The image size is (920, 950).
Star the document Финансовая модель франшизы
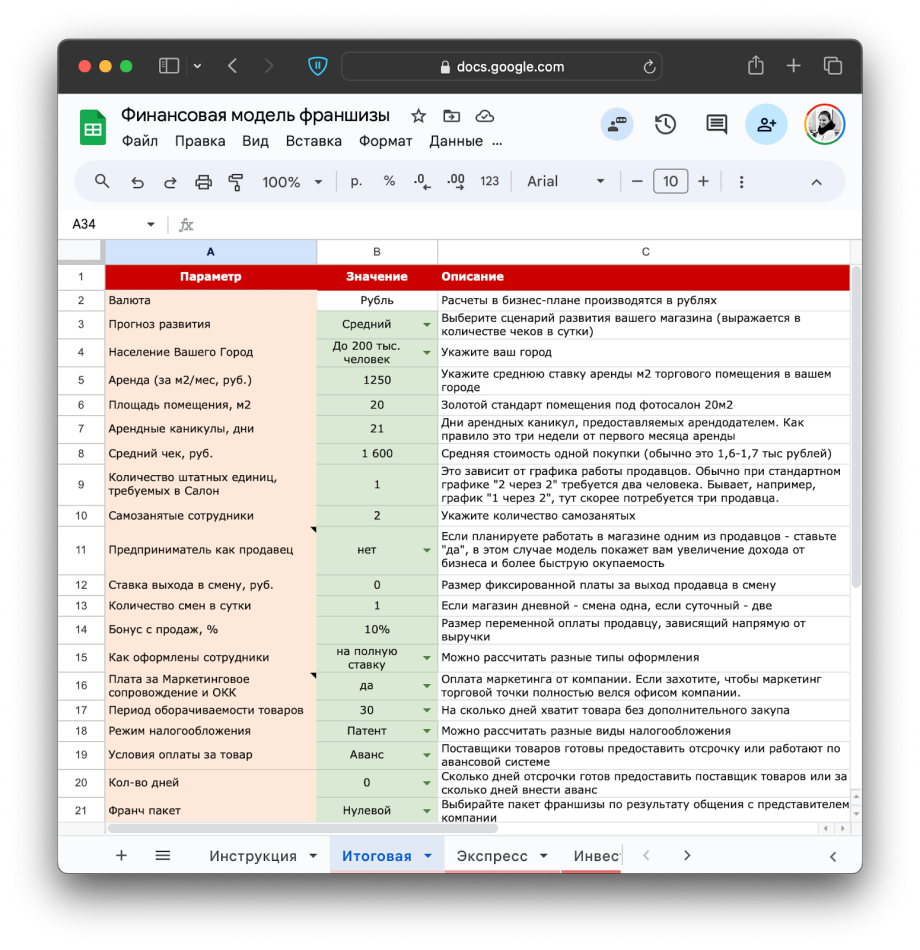click(418, 116)
